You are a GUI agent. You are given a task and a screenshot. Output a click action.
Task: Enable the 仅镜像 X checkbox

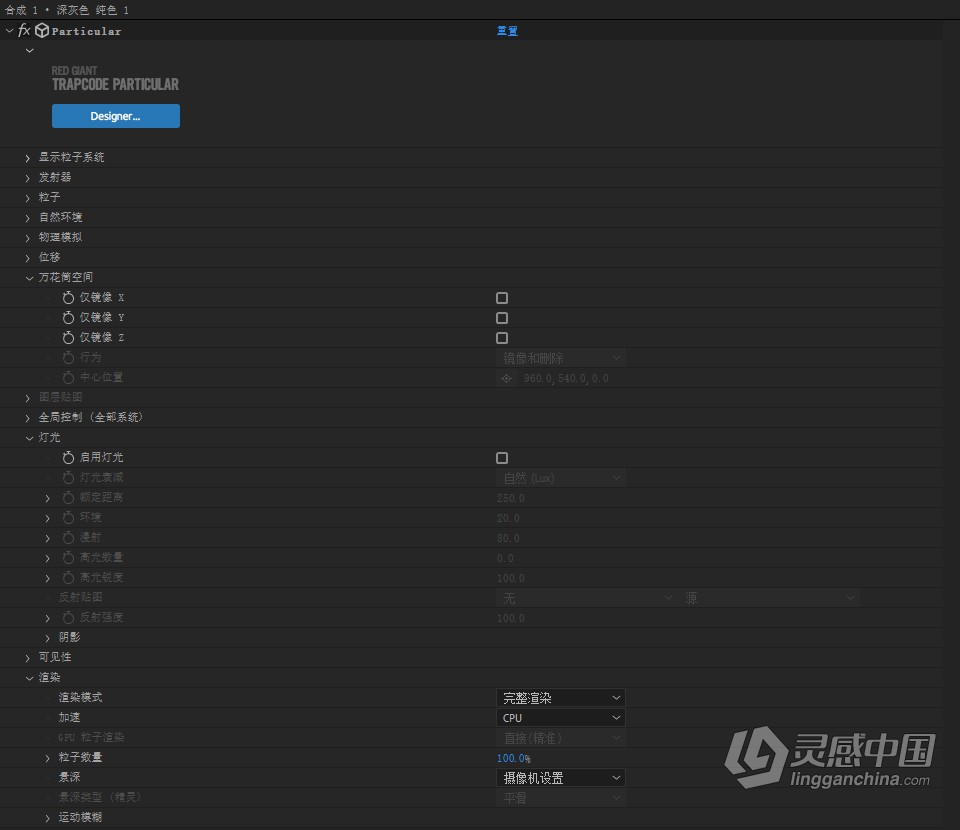(x=502, y=298)
